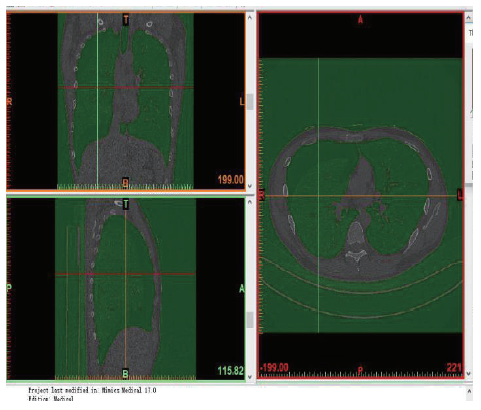The height and width of the screenshot is (410, 481).
Task: Click the L orientation label in coronal view
Action: click(x=242, y=101)
